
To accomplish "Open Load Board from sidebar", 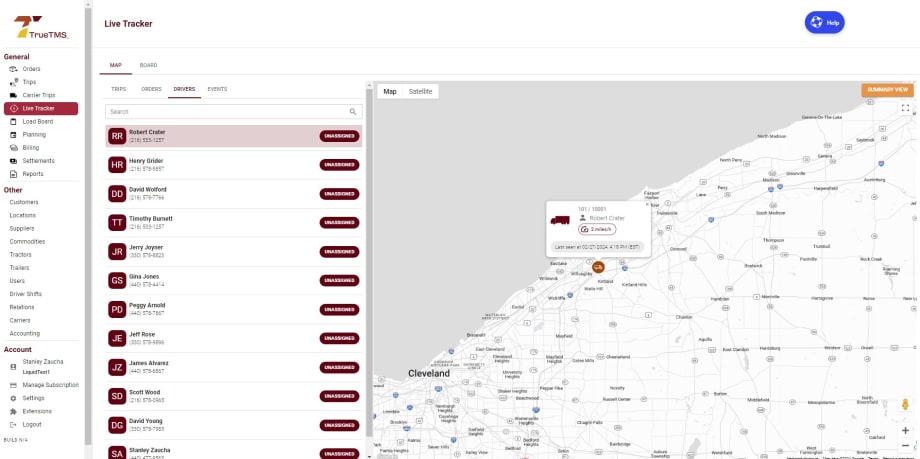I will pos(38,121).
